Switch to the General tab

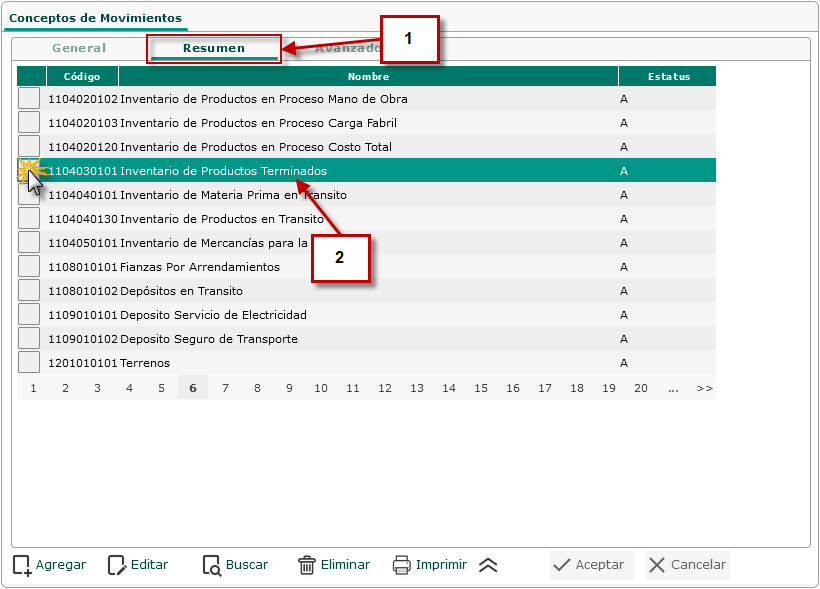point(79,48)
